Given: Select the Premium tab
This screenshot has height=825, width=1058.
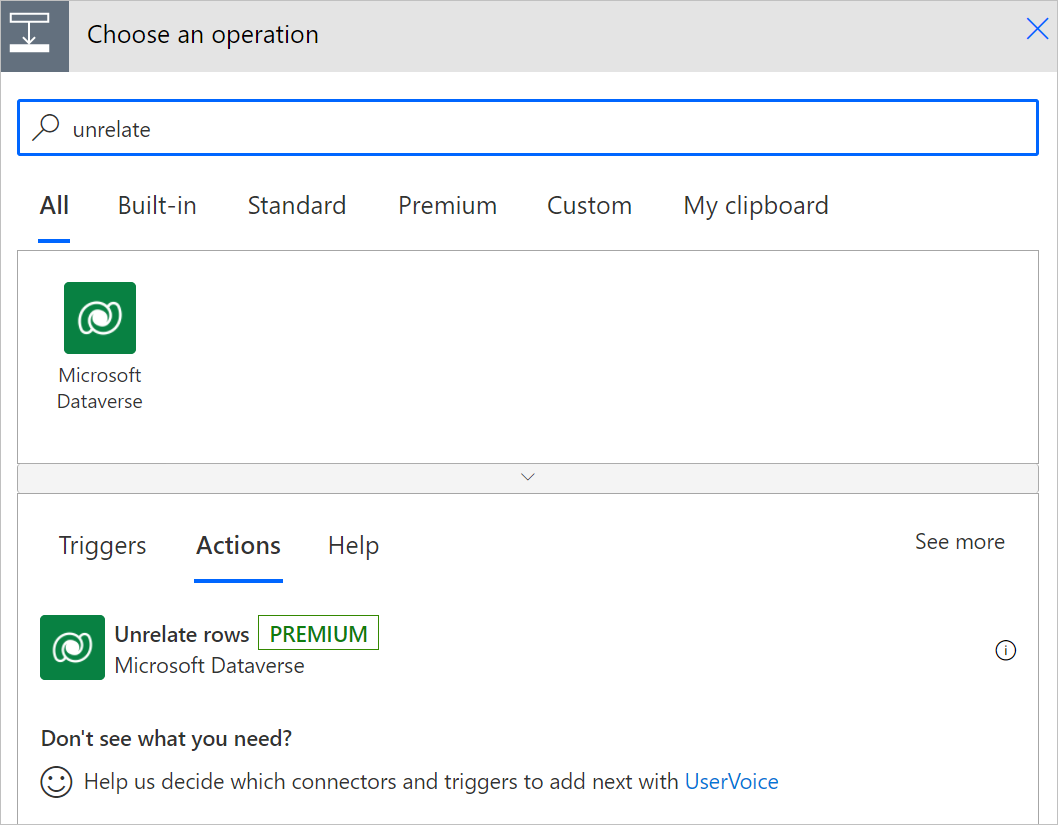Looking at the screenshot, I should (x=447, y=206).
